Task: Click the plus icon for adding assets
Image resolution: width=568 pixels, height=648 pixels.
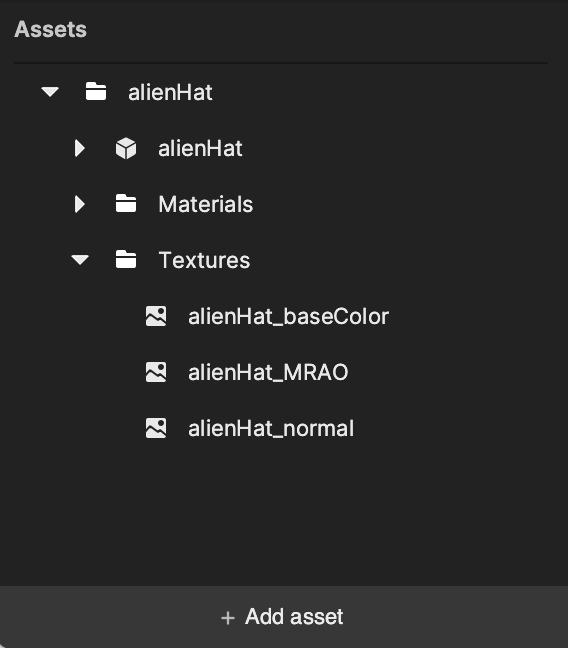Action: (x=228, y=618)
